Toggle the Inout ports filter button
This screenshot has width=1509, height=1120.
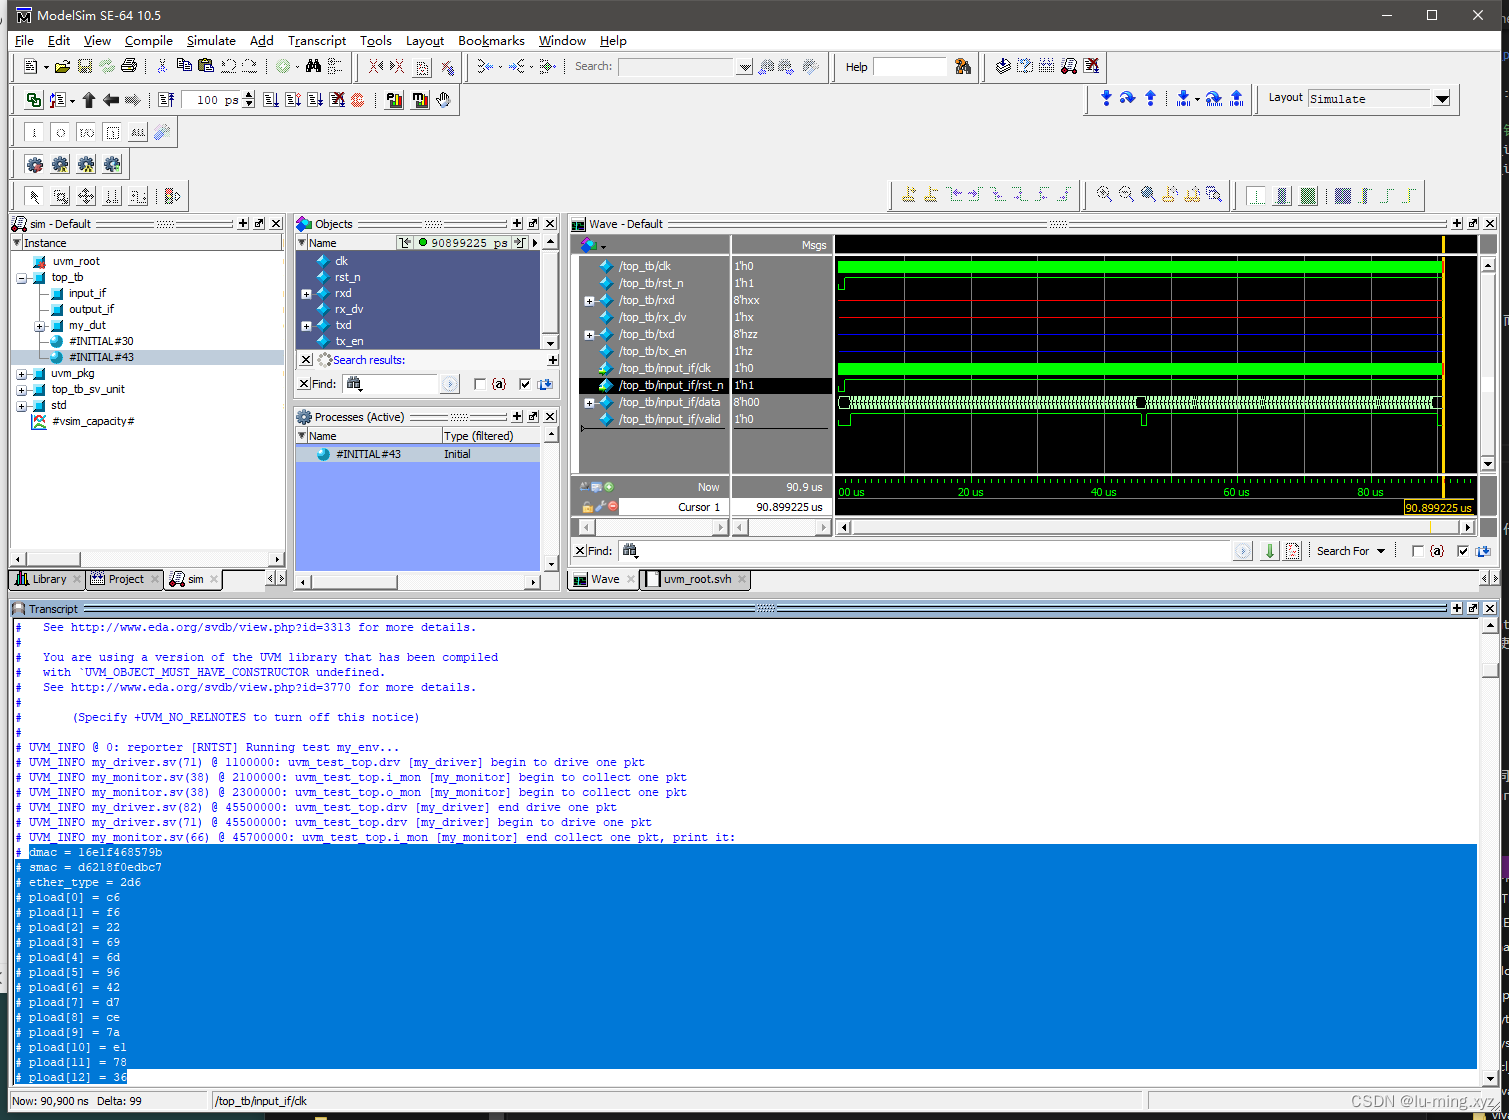point(86,132)
